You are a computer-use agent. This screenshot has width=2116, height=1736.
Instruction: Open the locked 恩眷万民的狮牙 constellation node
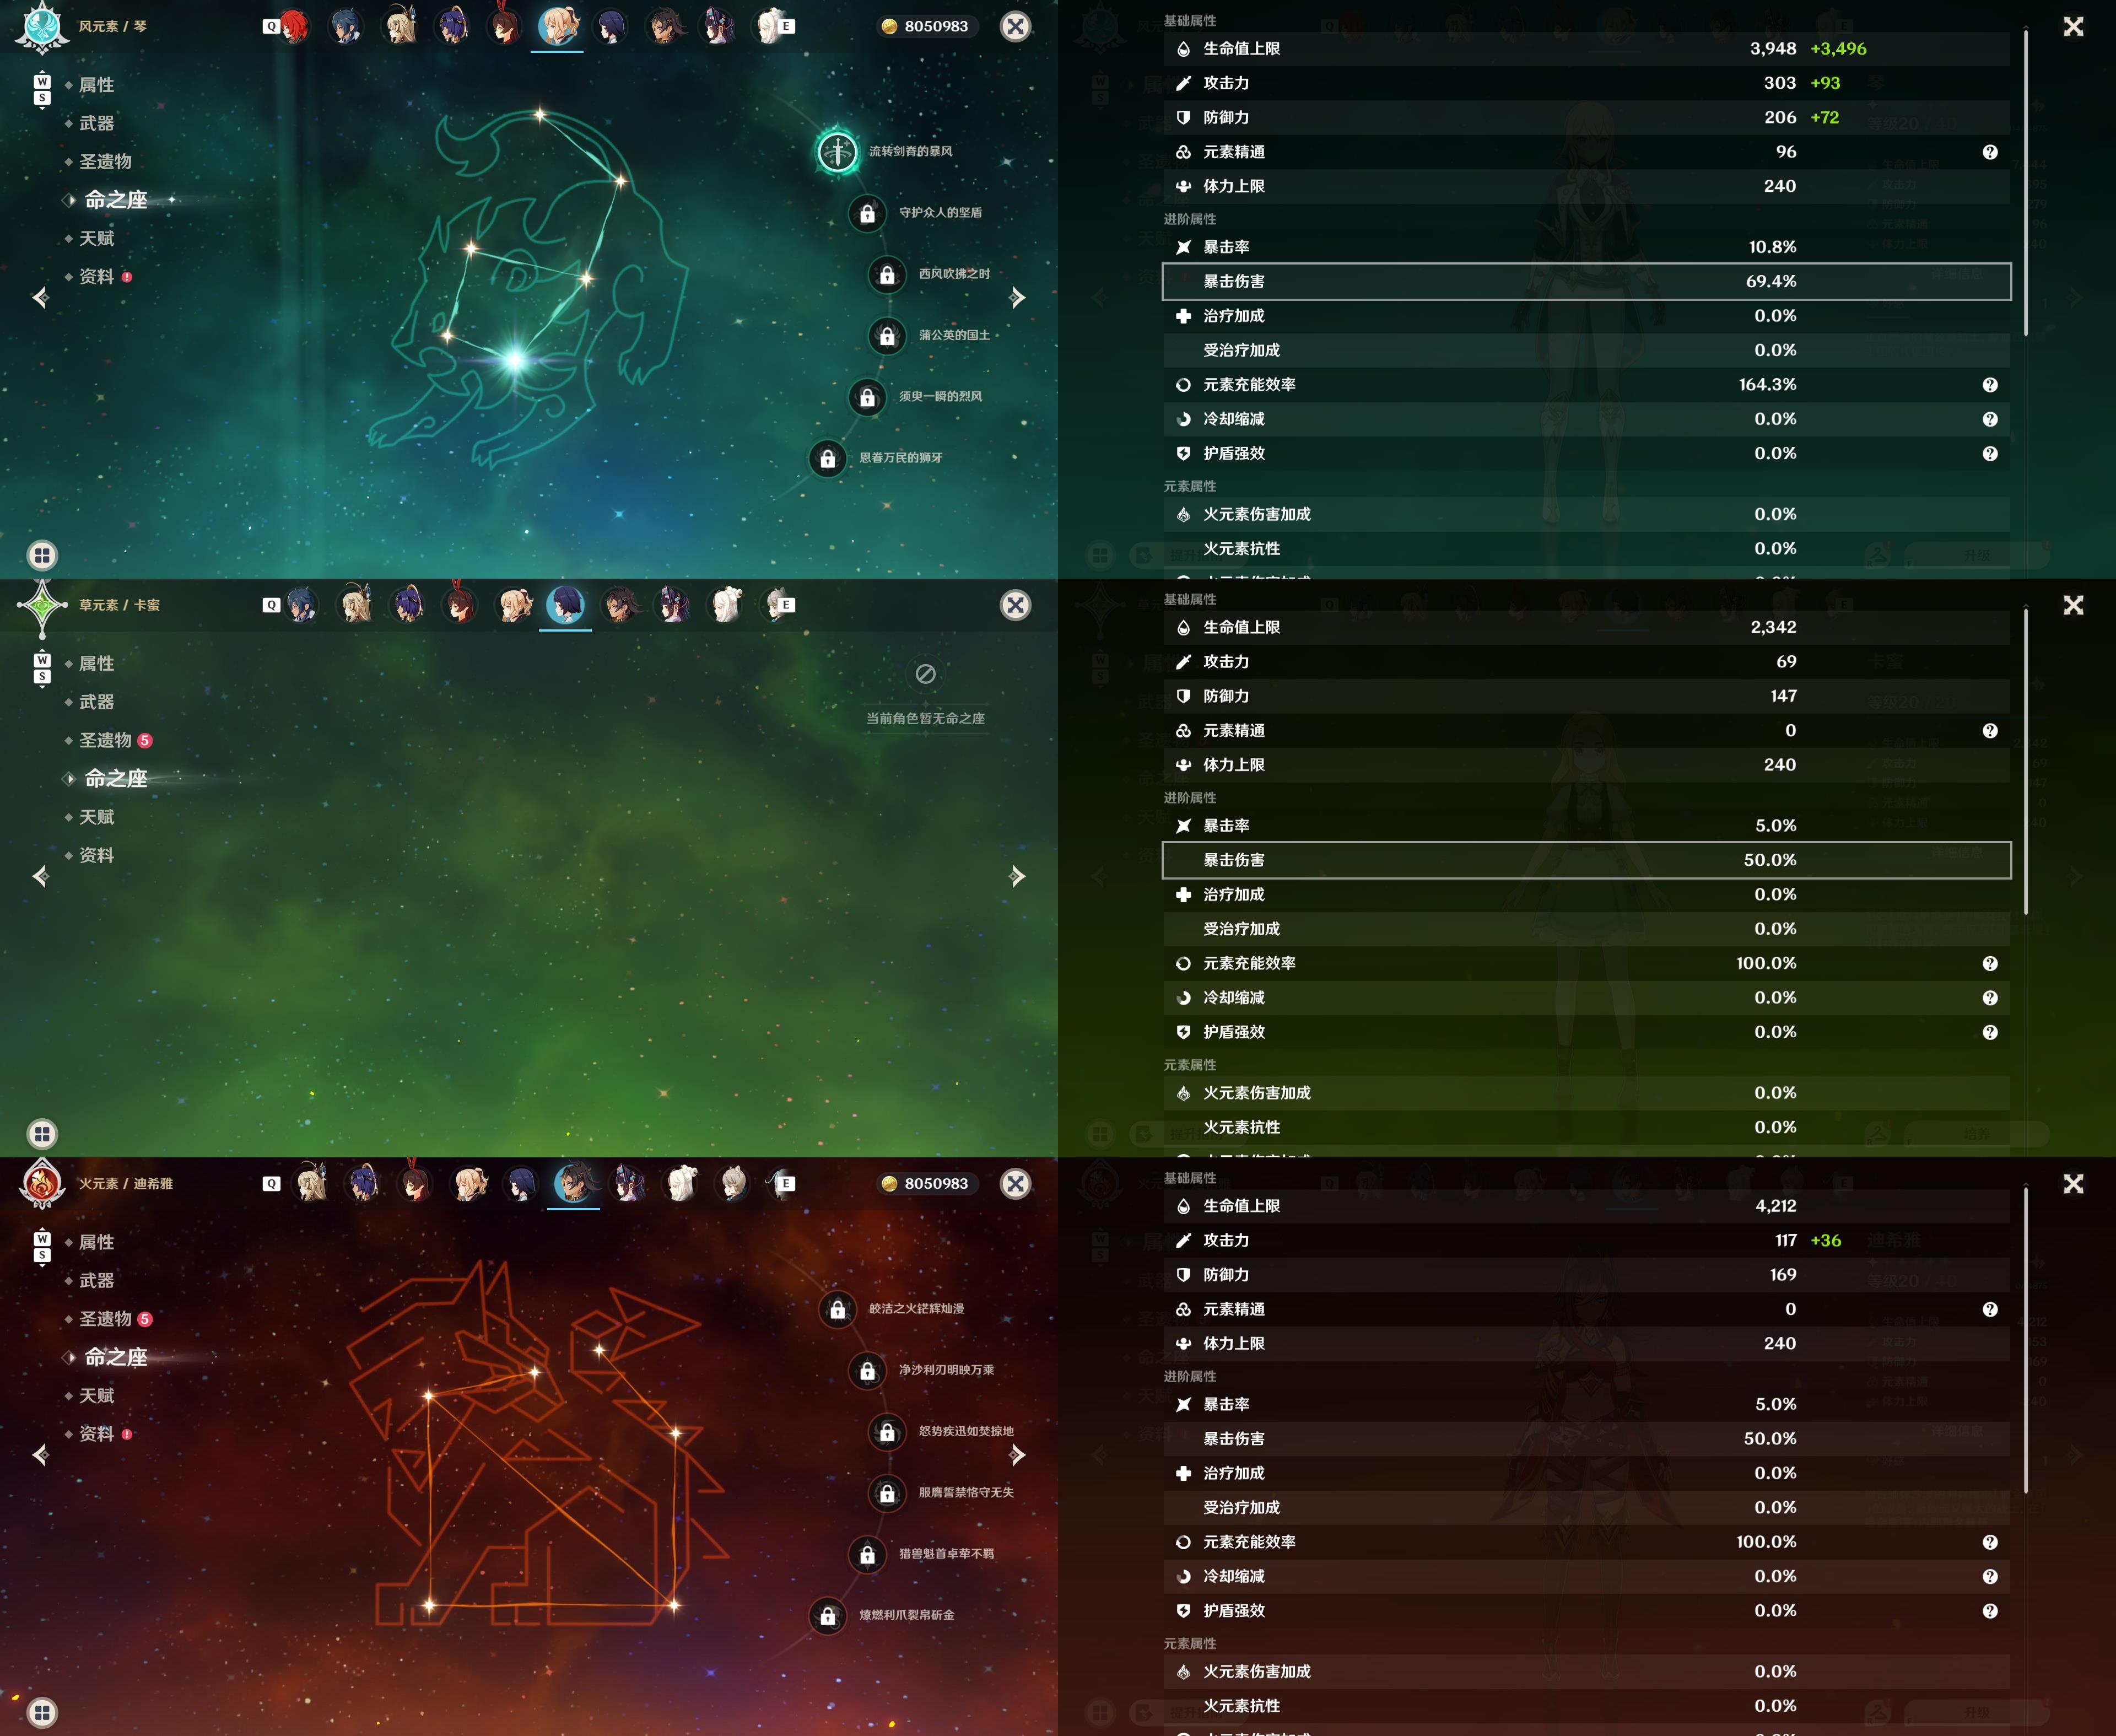[828, 458]
